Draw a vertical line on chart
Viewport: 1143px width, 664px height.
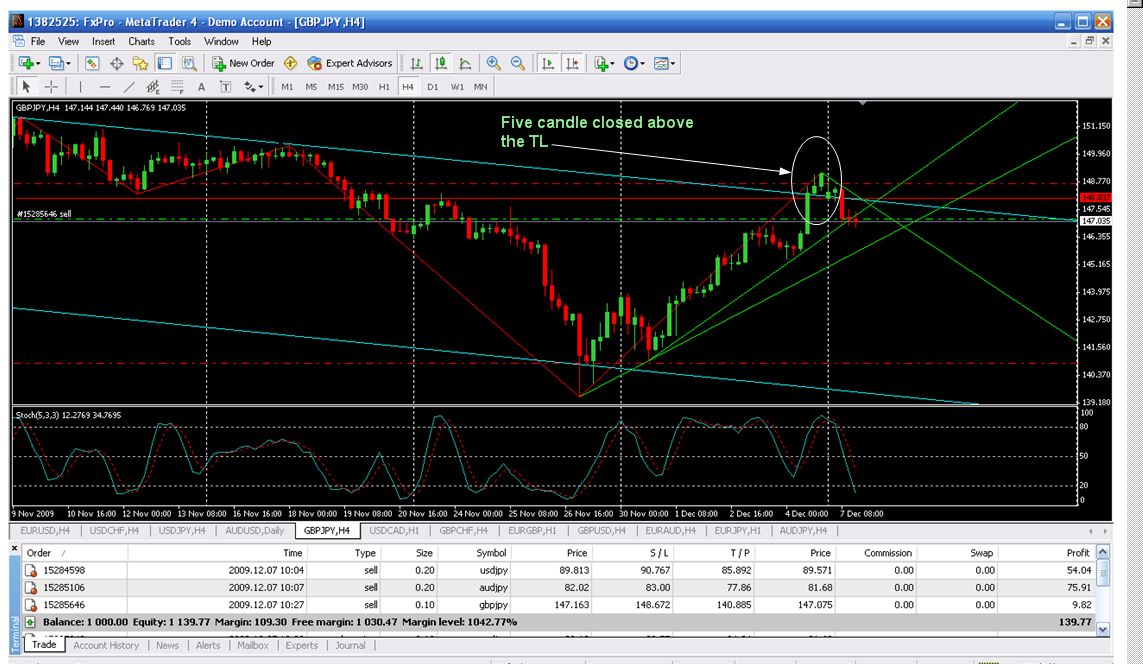81,87
